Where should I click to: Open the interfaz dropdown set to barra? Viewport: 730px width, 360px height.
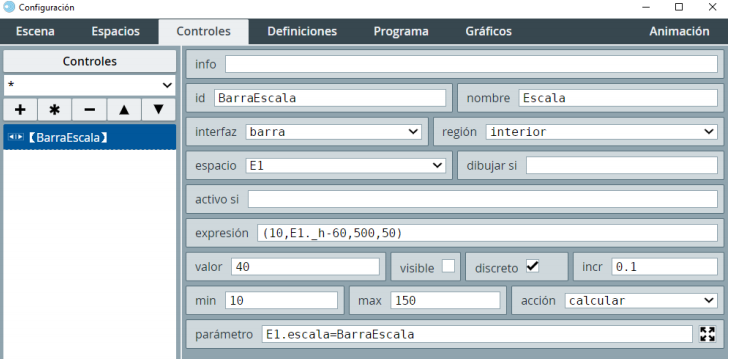333,132
